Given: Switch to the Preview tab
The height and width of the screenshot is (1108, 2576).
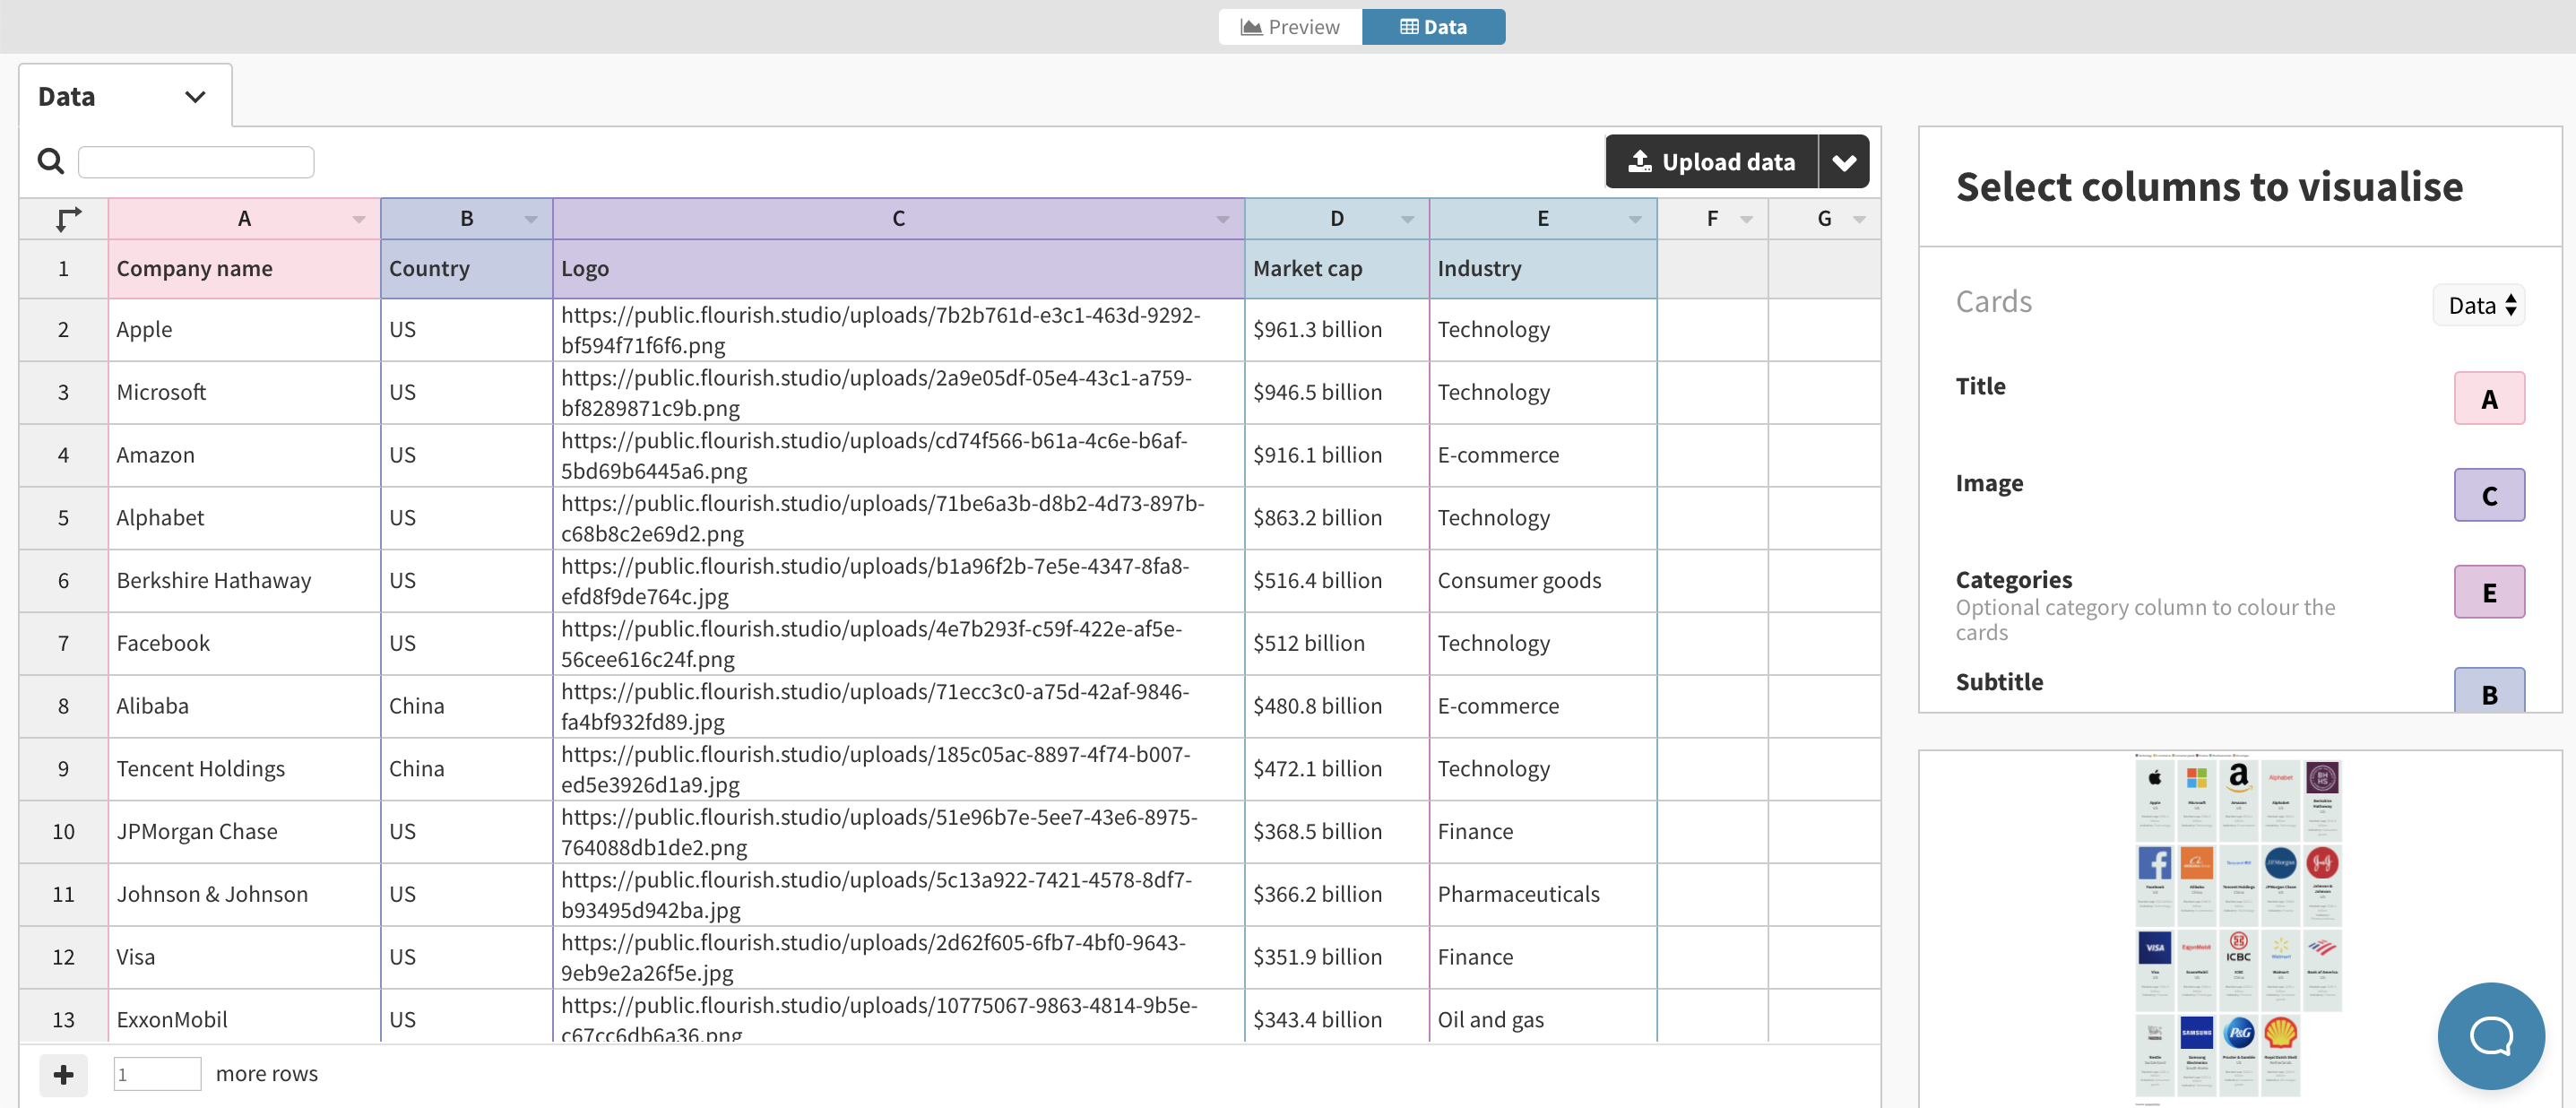Looking at the screenshot, I should (x=1290, y=27).
